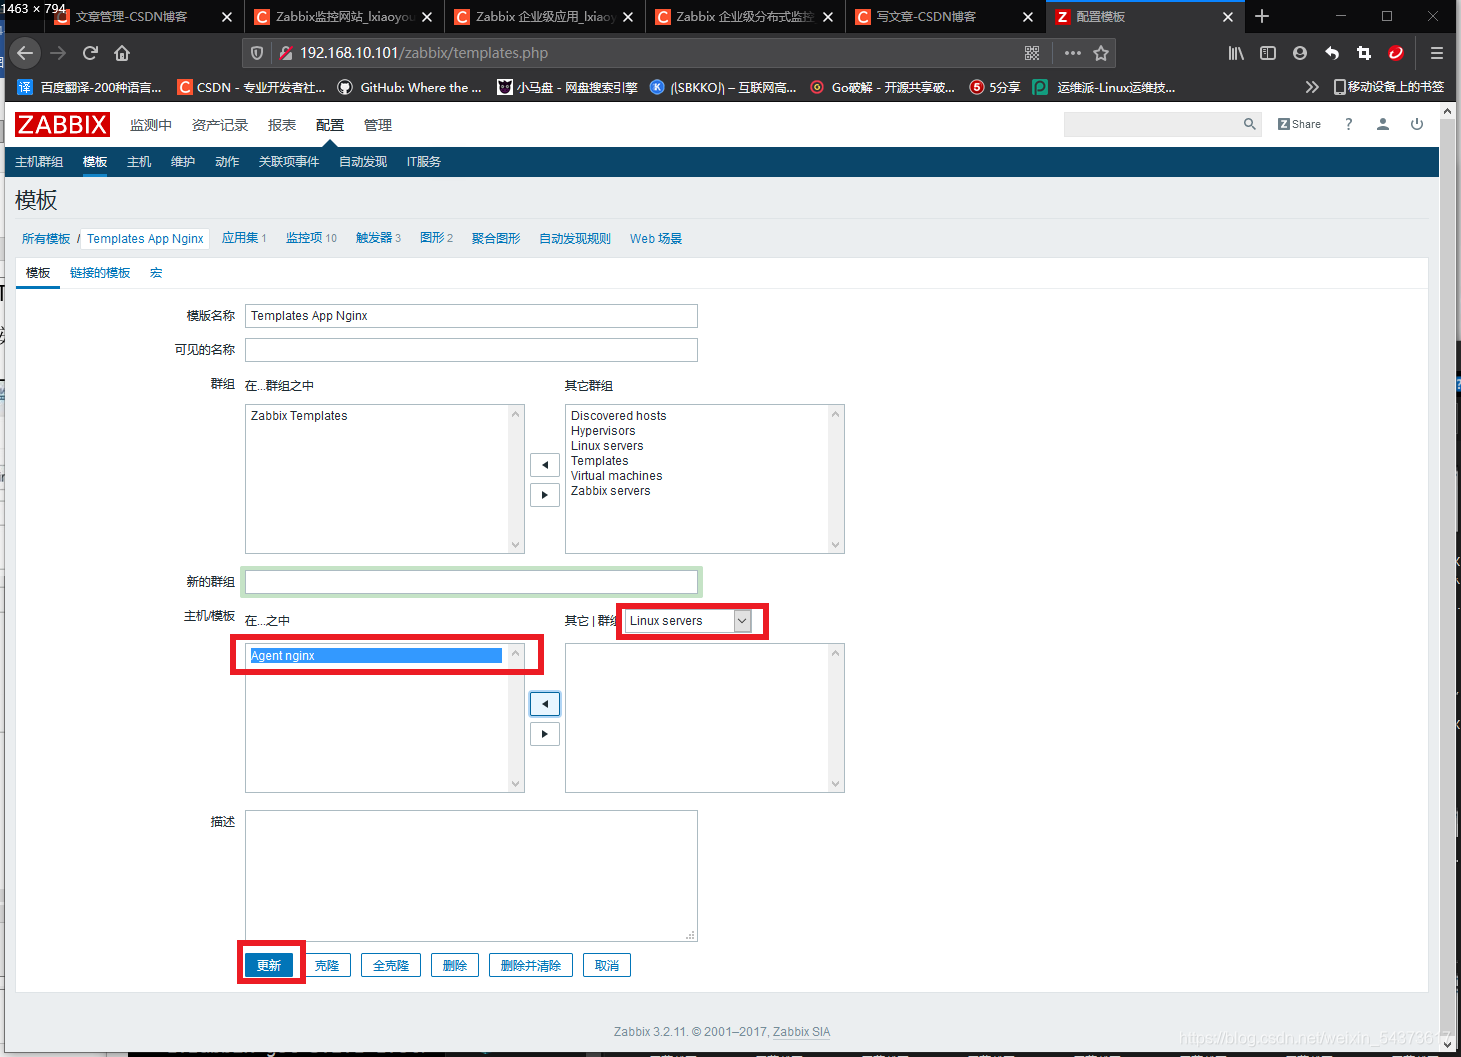
Task: Click the 新的群组 input field
Action: tap(471, 582)
